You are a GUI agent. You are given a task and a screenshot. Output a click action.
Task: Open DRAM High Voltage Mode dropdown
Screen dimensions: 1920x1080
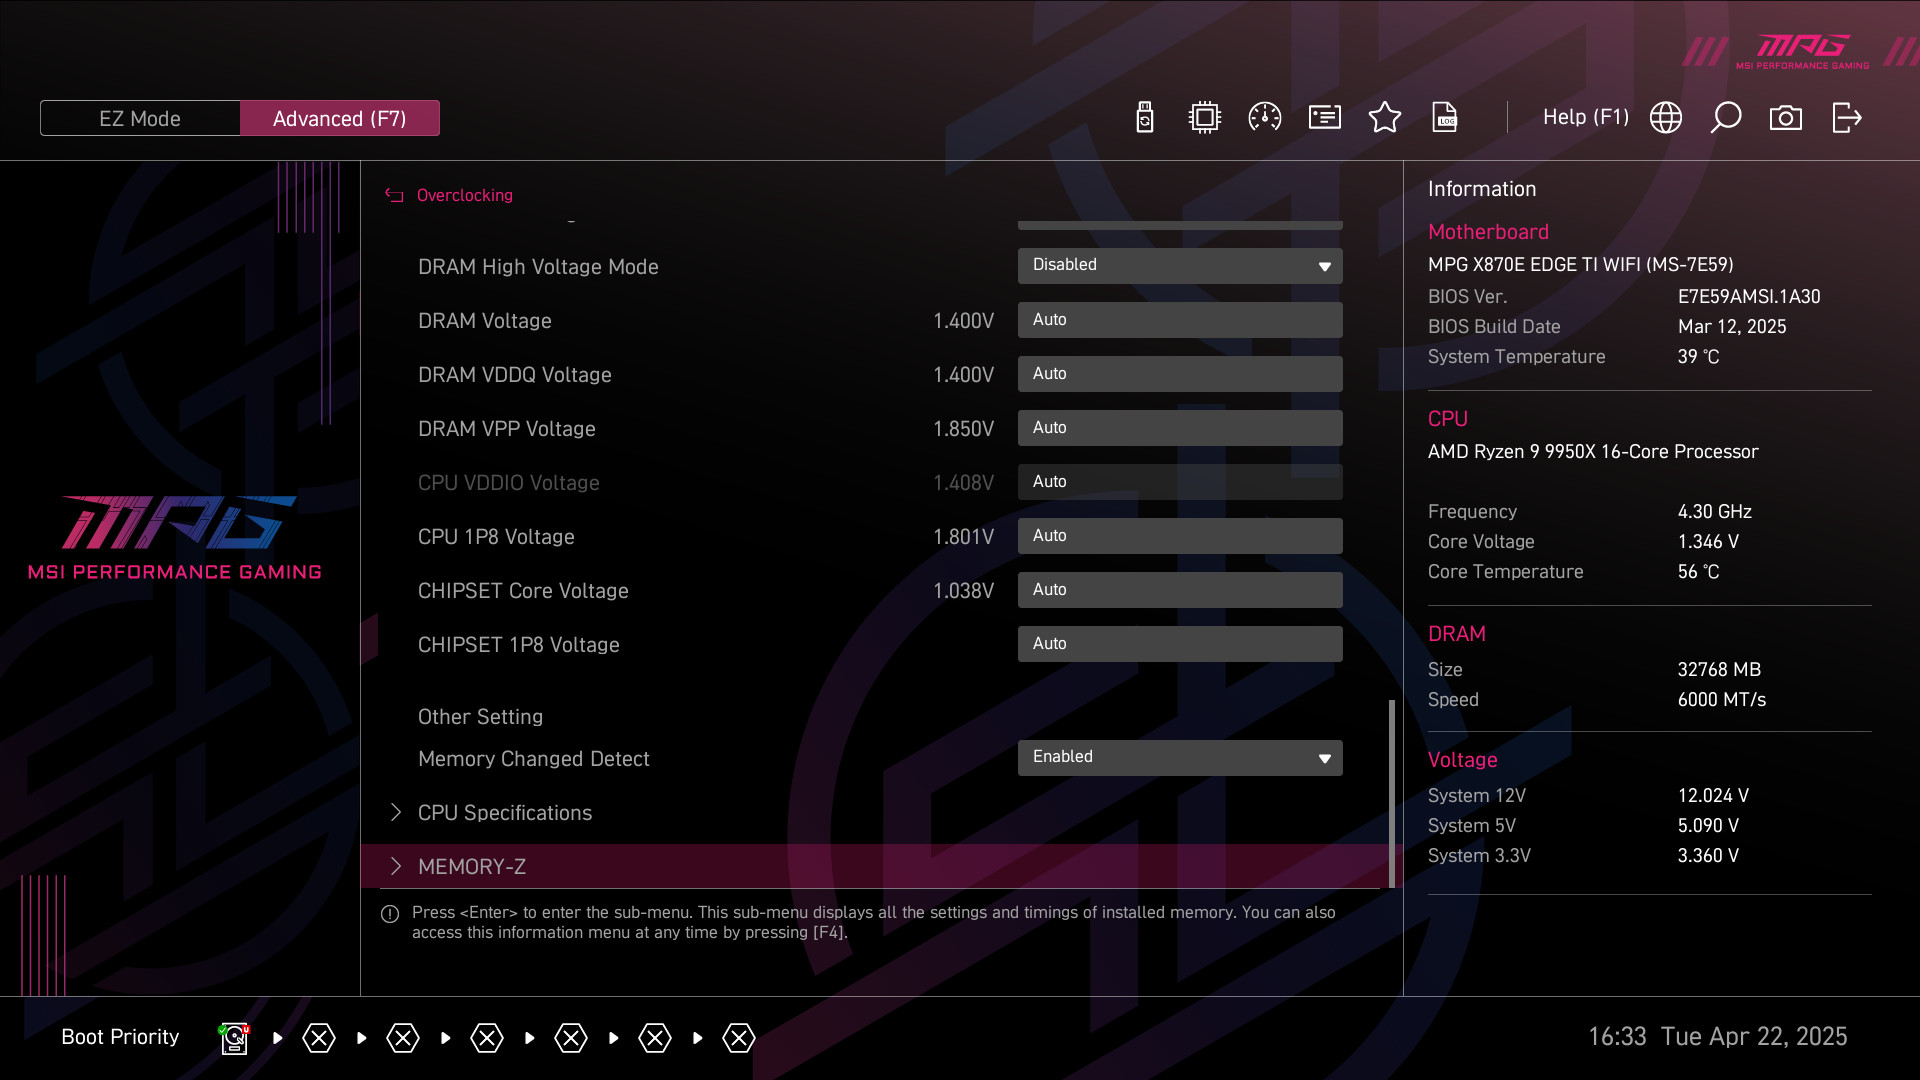1180,265
